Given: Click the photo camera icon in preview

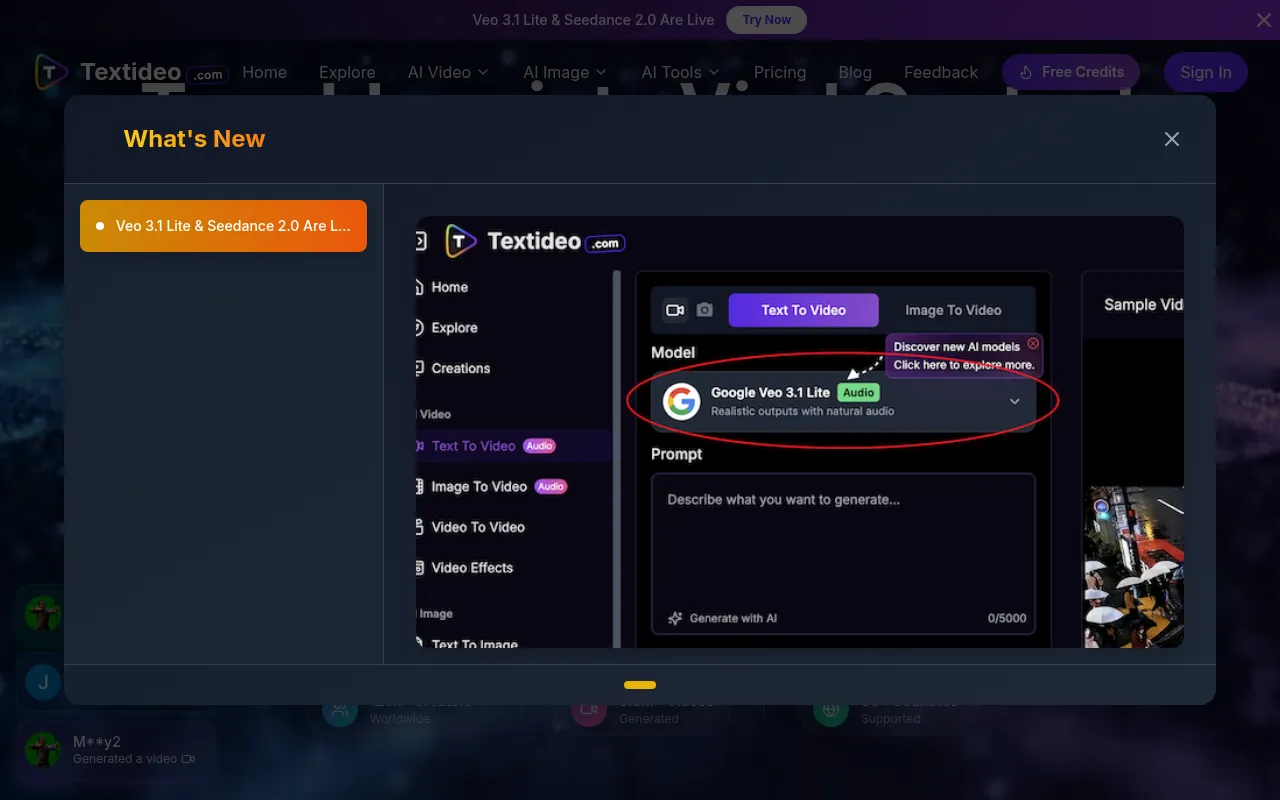Looking at the screenshot, I should pos(705,310).
